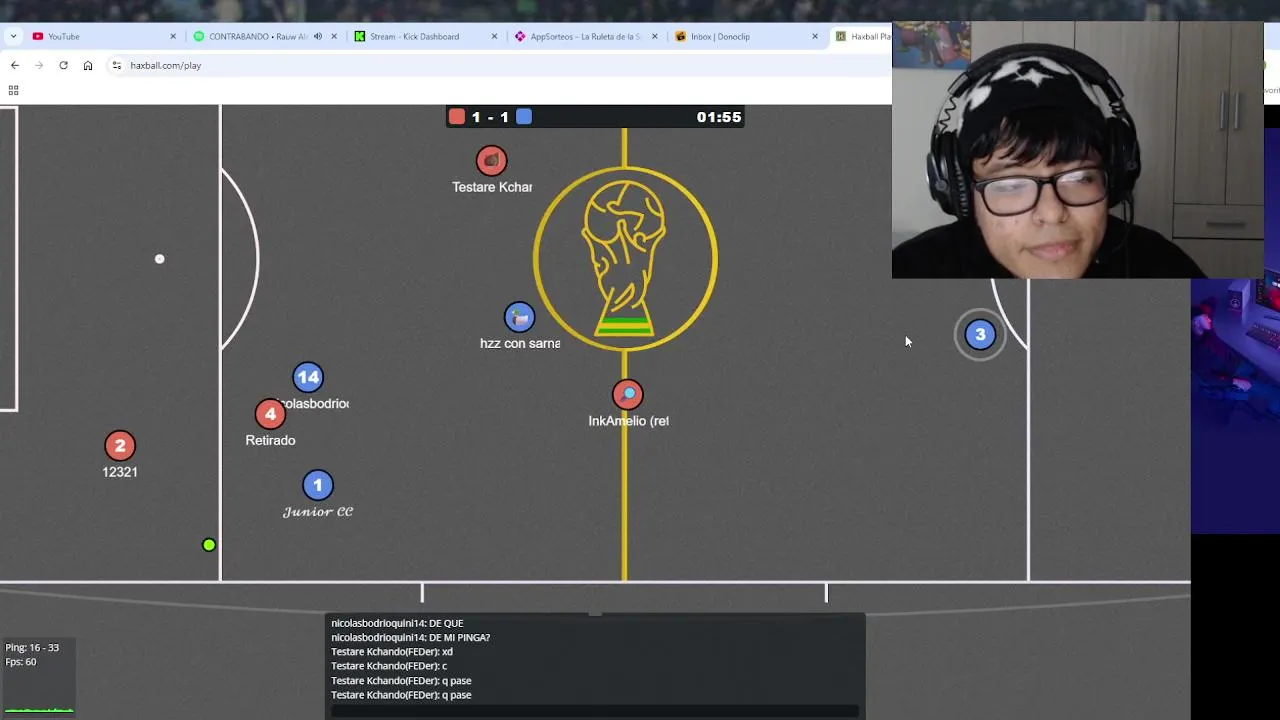Click the hzz con sarna blue player
Viewport: 1280px width, 720px height.
coord(519,317)
